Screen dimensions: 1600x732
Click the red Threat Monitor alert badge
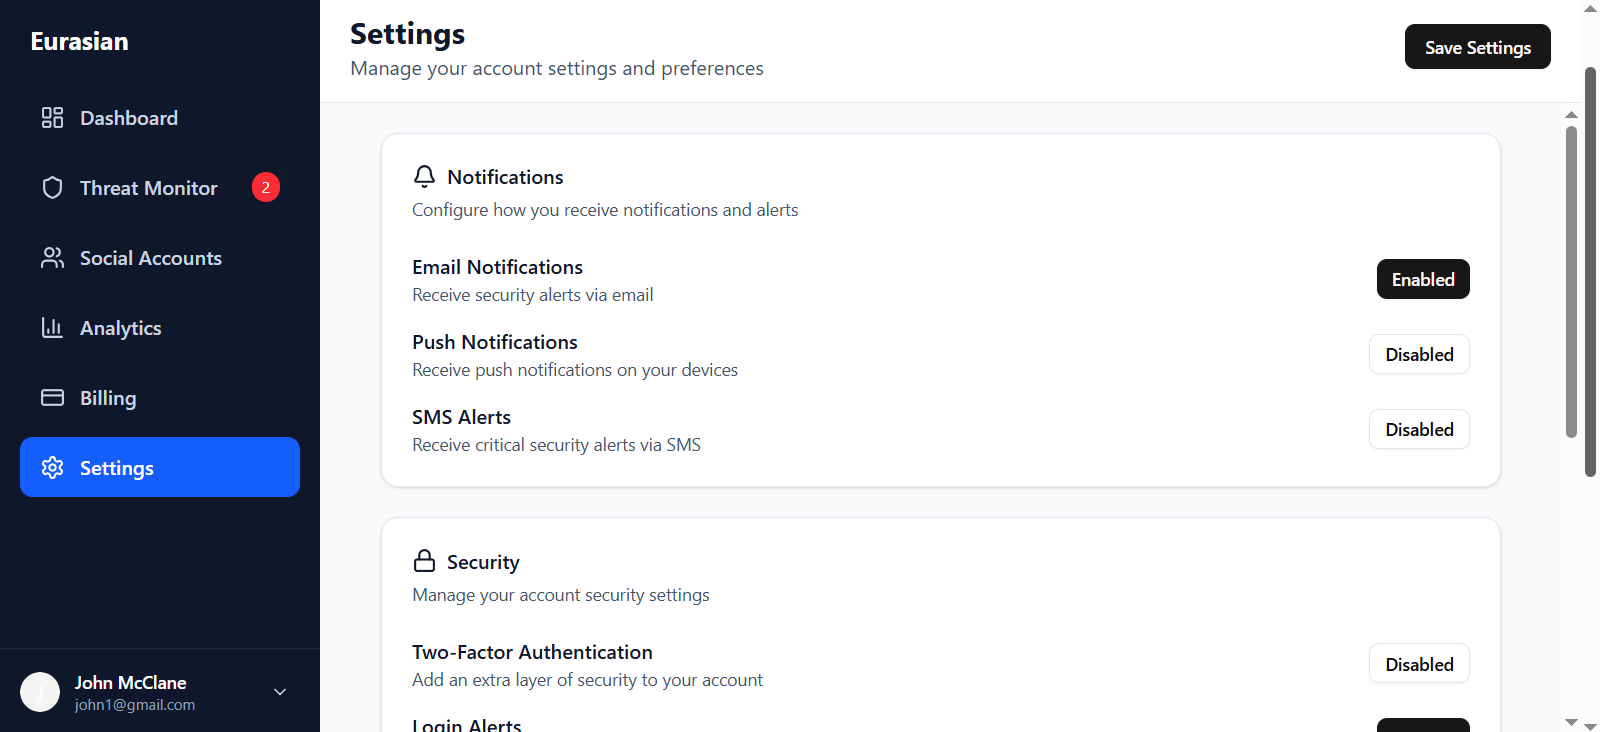tap(266, 187)
